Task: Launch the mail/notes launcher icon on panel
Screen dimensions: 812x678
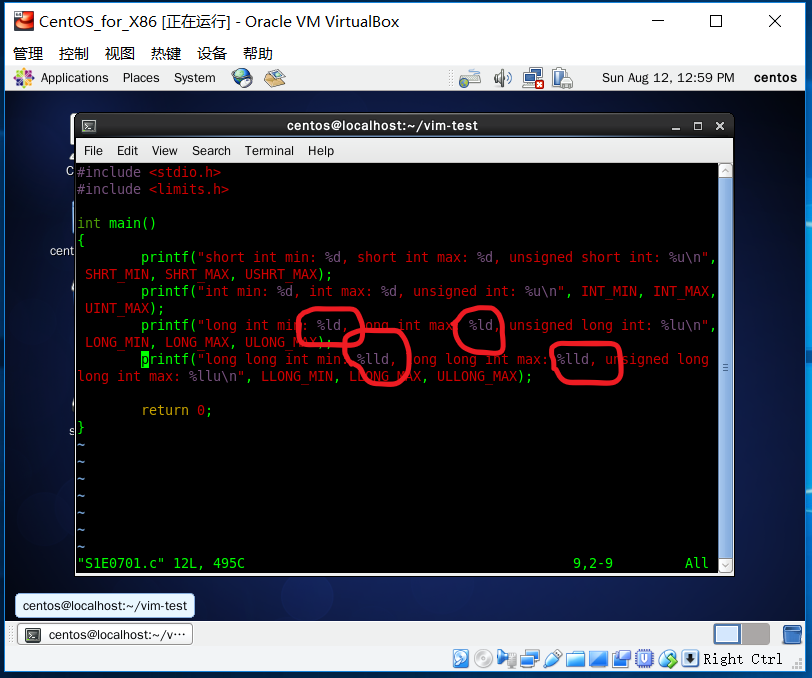Action: [274, 78]
